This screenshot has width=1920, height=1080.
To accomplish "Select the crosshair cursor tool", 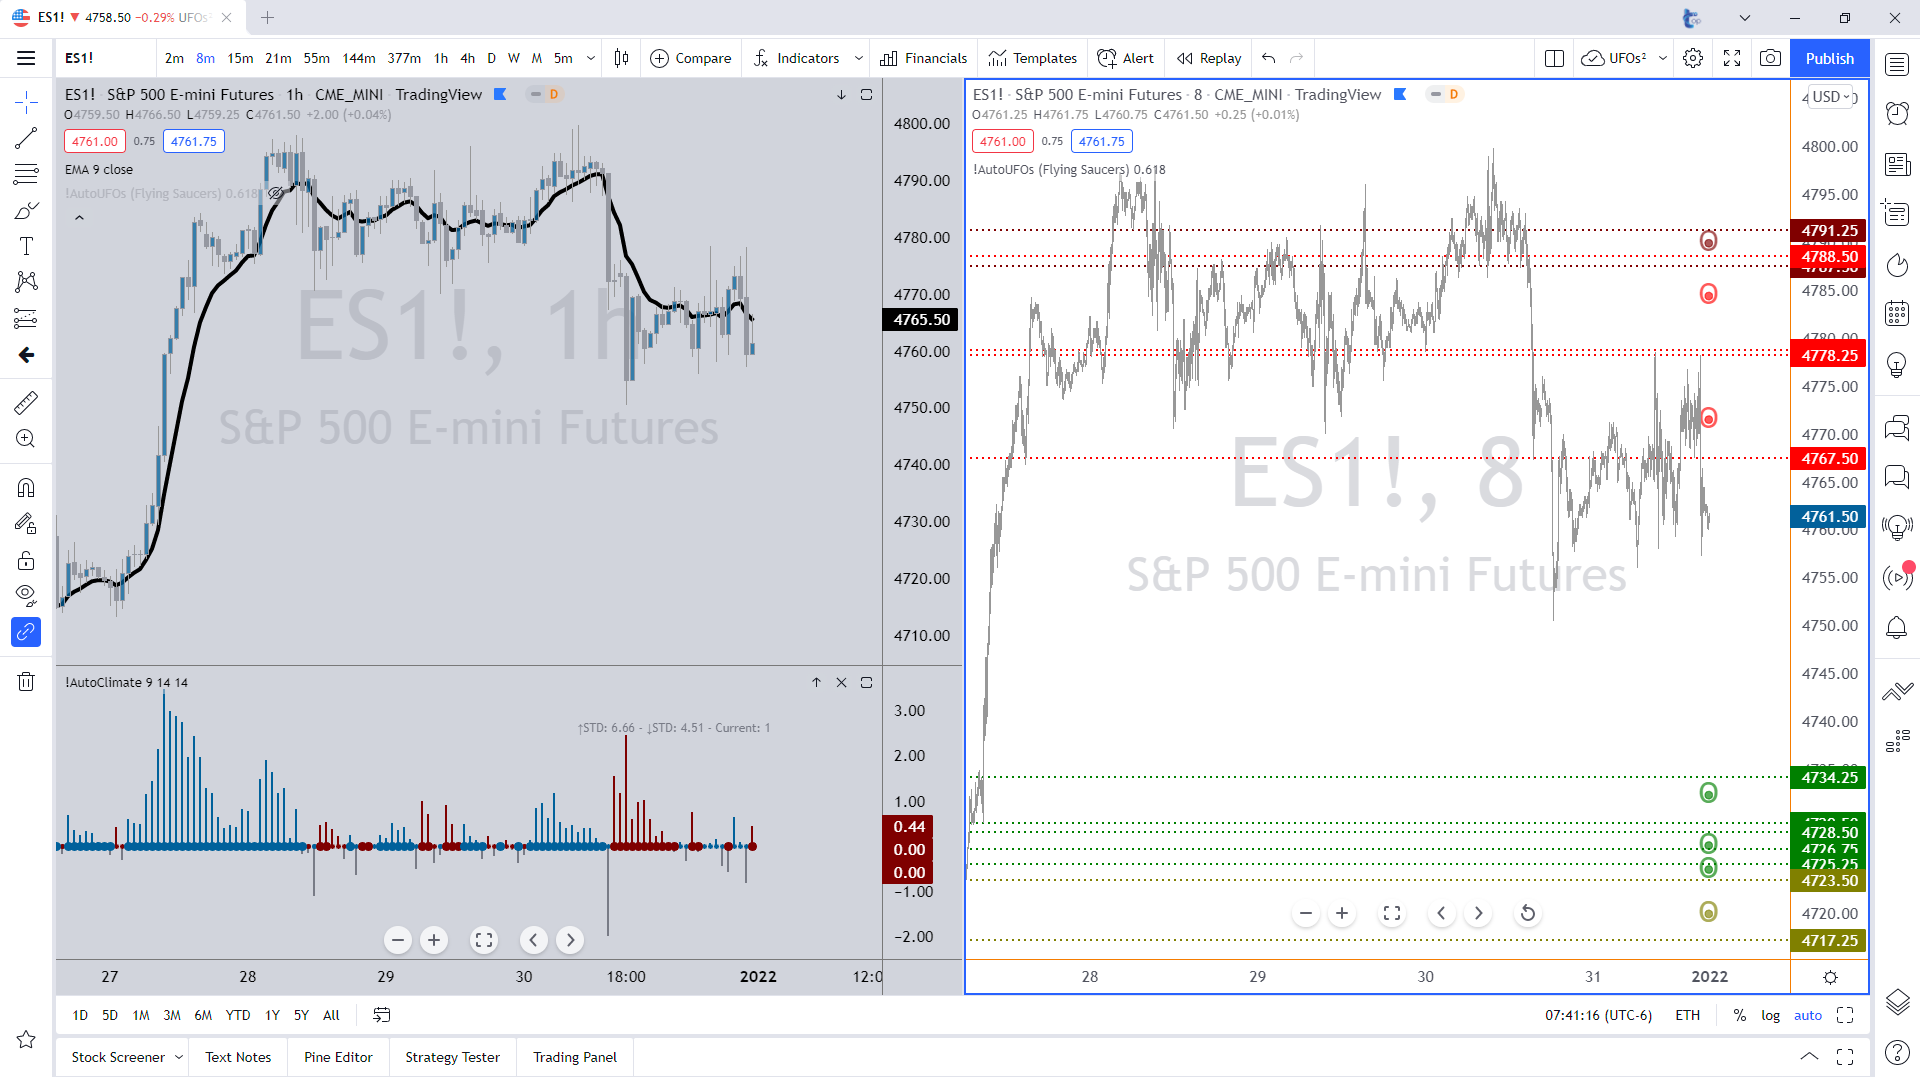I will 26,102.
